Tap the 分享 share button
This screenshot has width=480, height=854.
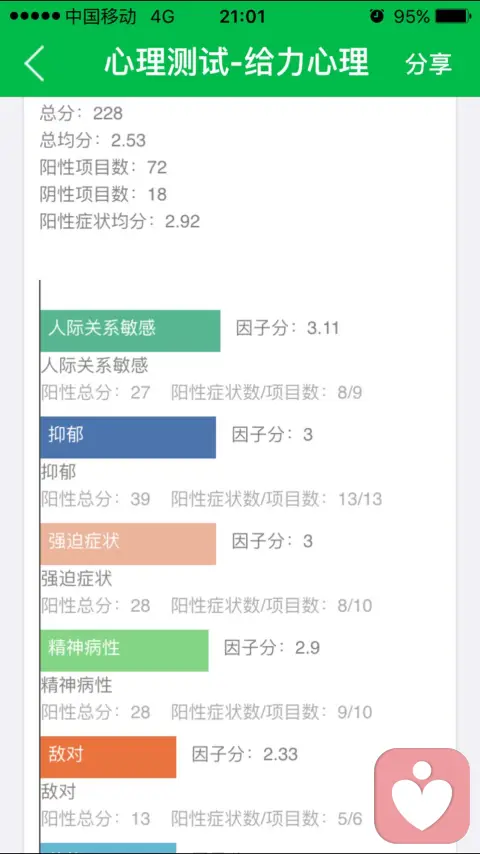click(x=428, y=63)
